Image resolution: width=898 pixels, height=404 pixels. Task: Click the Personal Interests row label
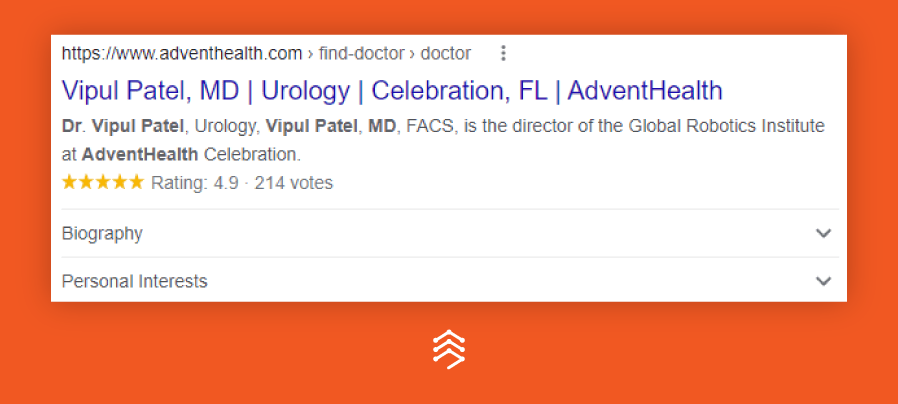(135, 281)
